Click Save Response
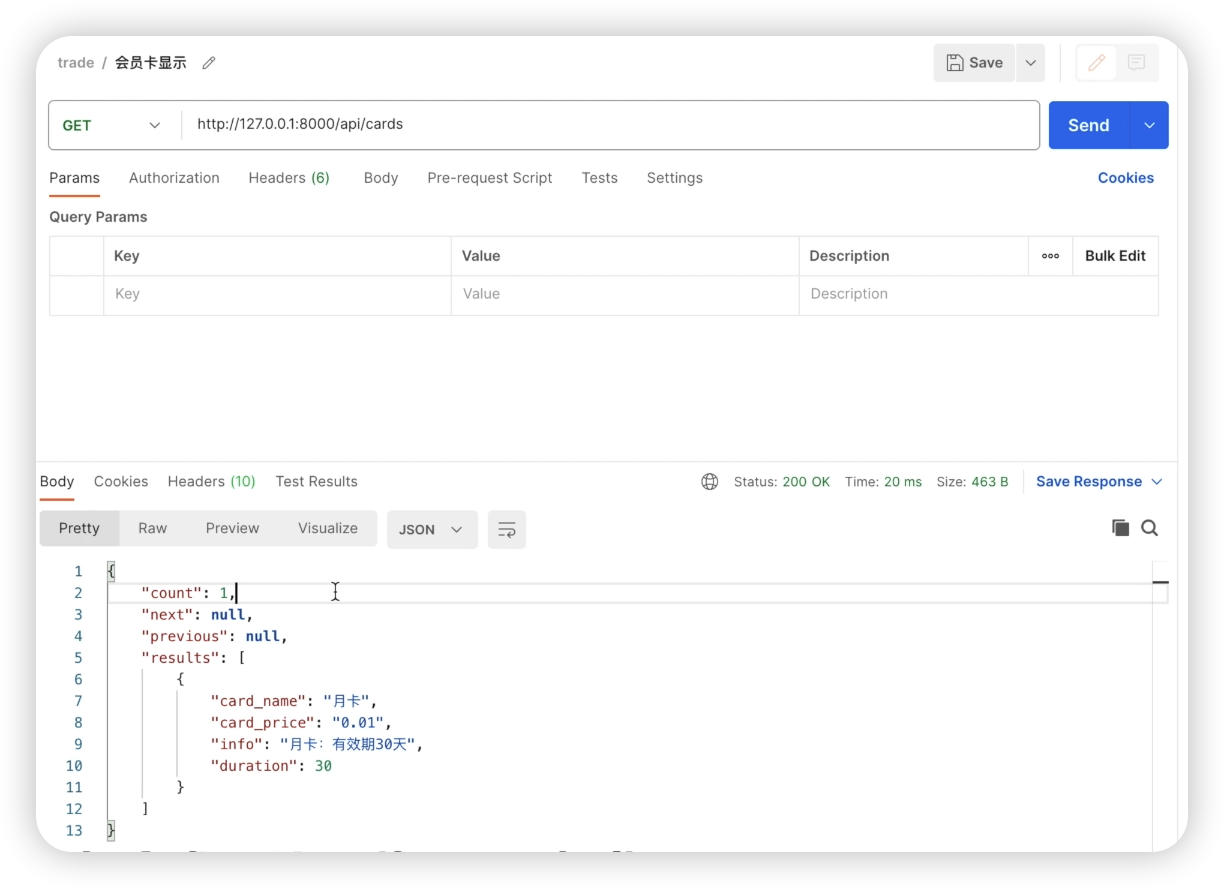This screenshot has height=888, width=1224. 1088,482
